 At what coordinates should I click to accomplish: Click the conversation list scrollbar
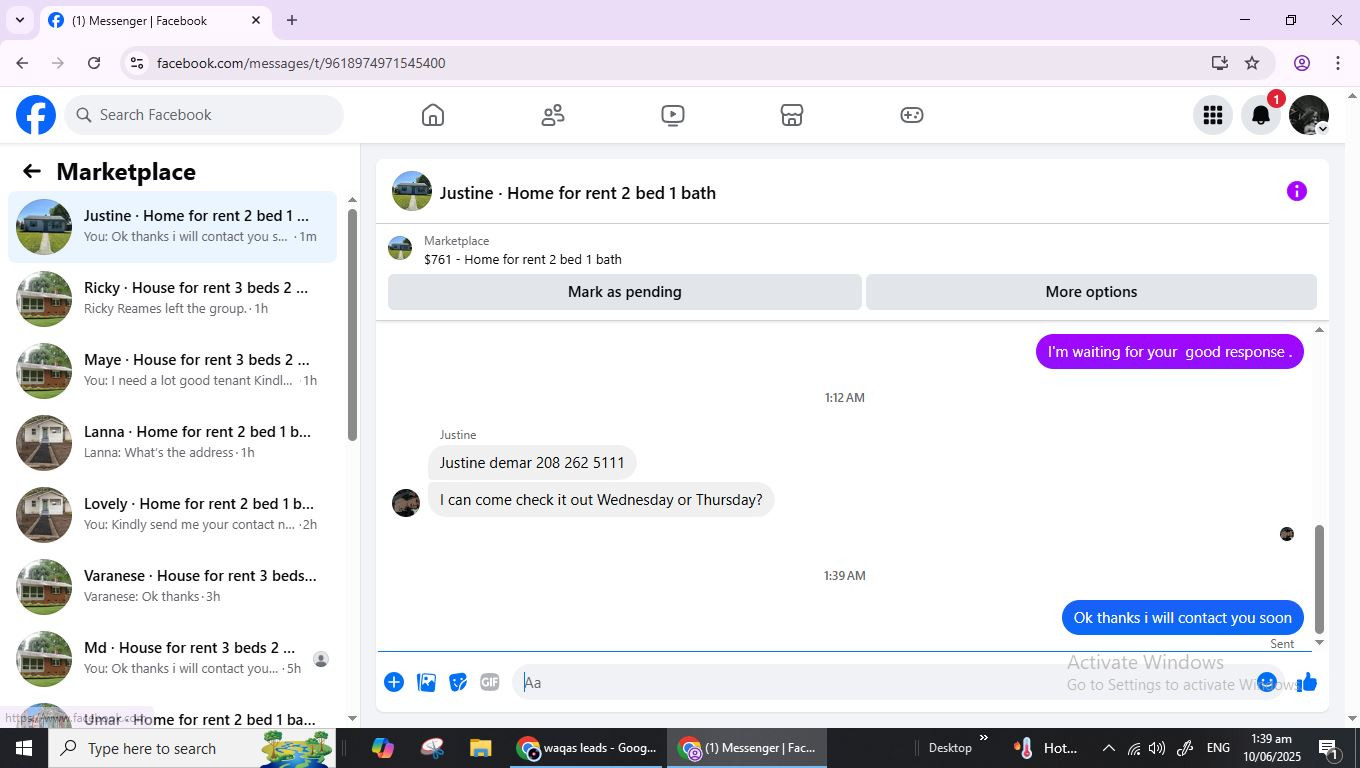(352, 325)
